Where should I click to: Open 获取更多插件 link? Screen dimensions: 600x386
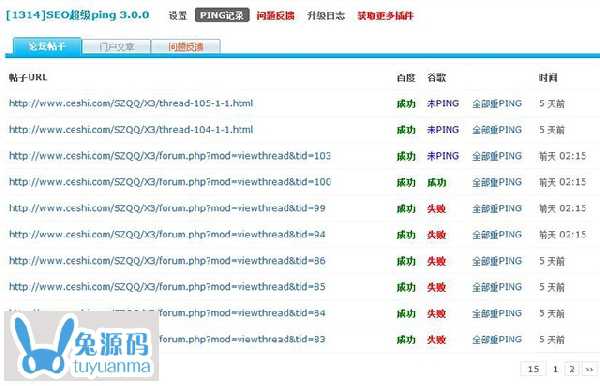click(x=385, y=16)
